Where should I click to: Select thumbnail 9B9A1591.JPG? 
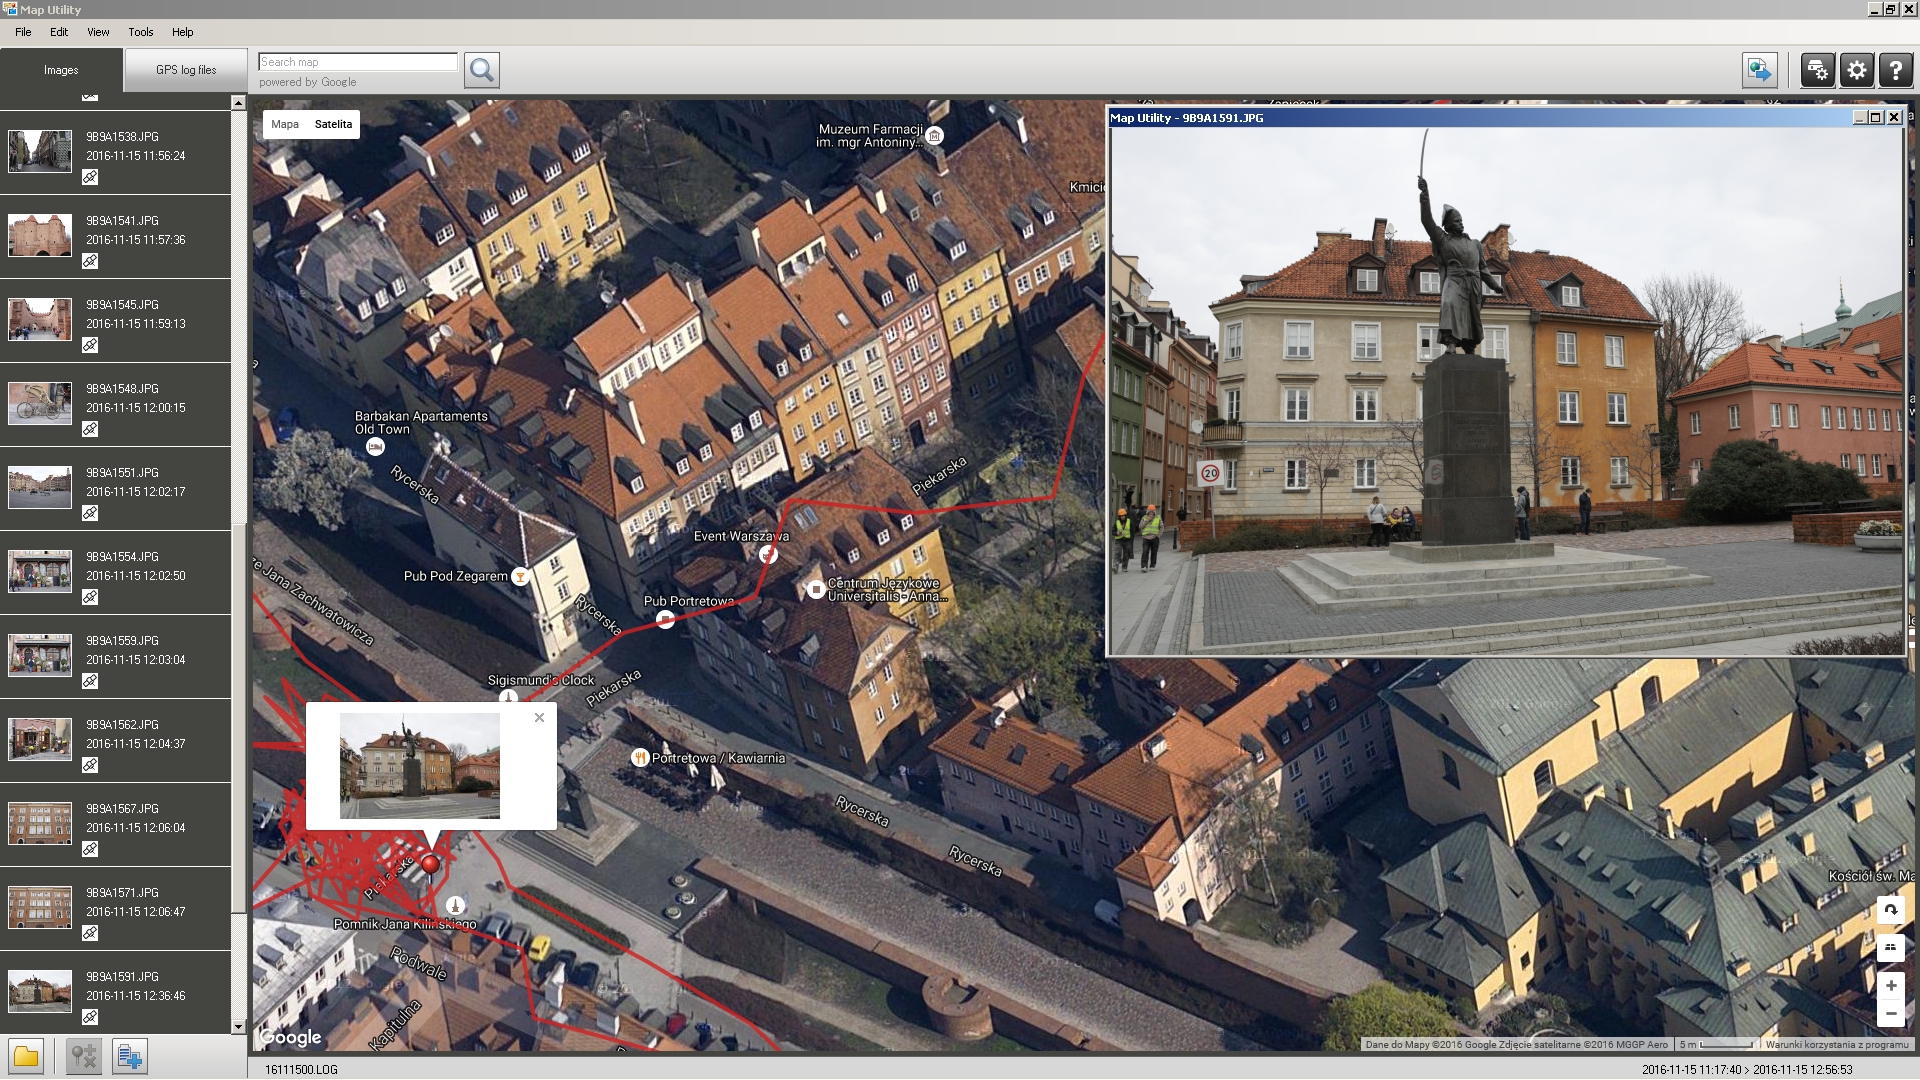40,991
